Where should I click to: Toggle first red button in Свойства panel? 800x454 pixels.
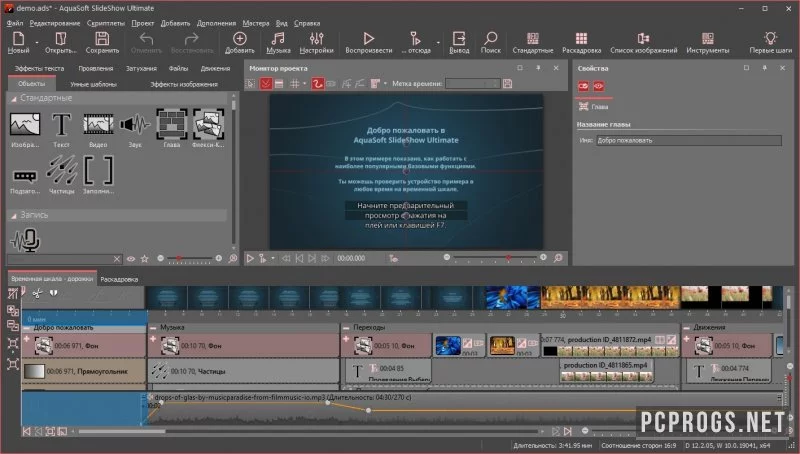pos(583,86)
